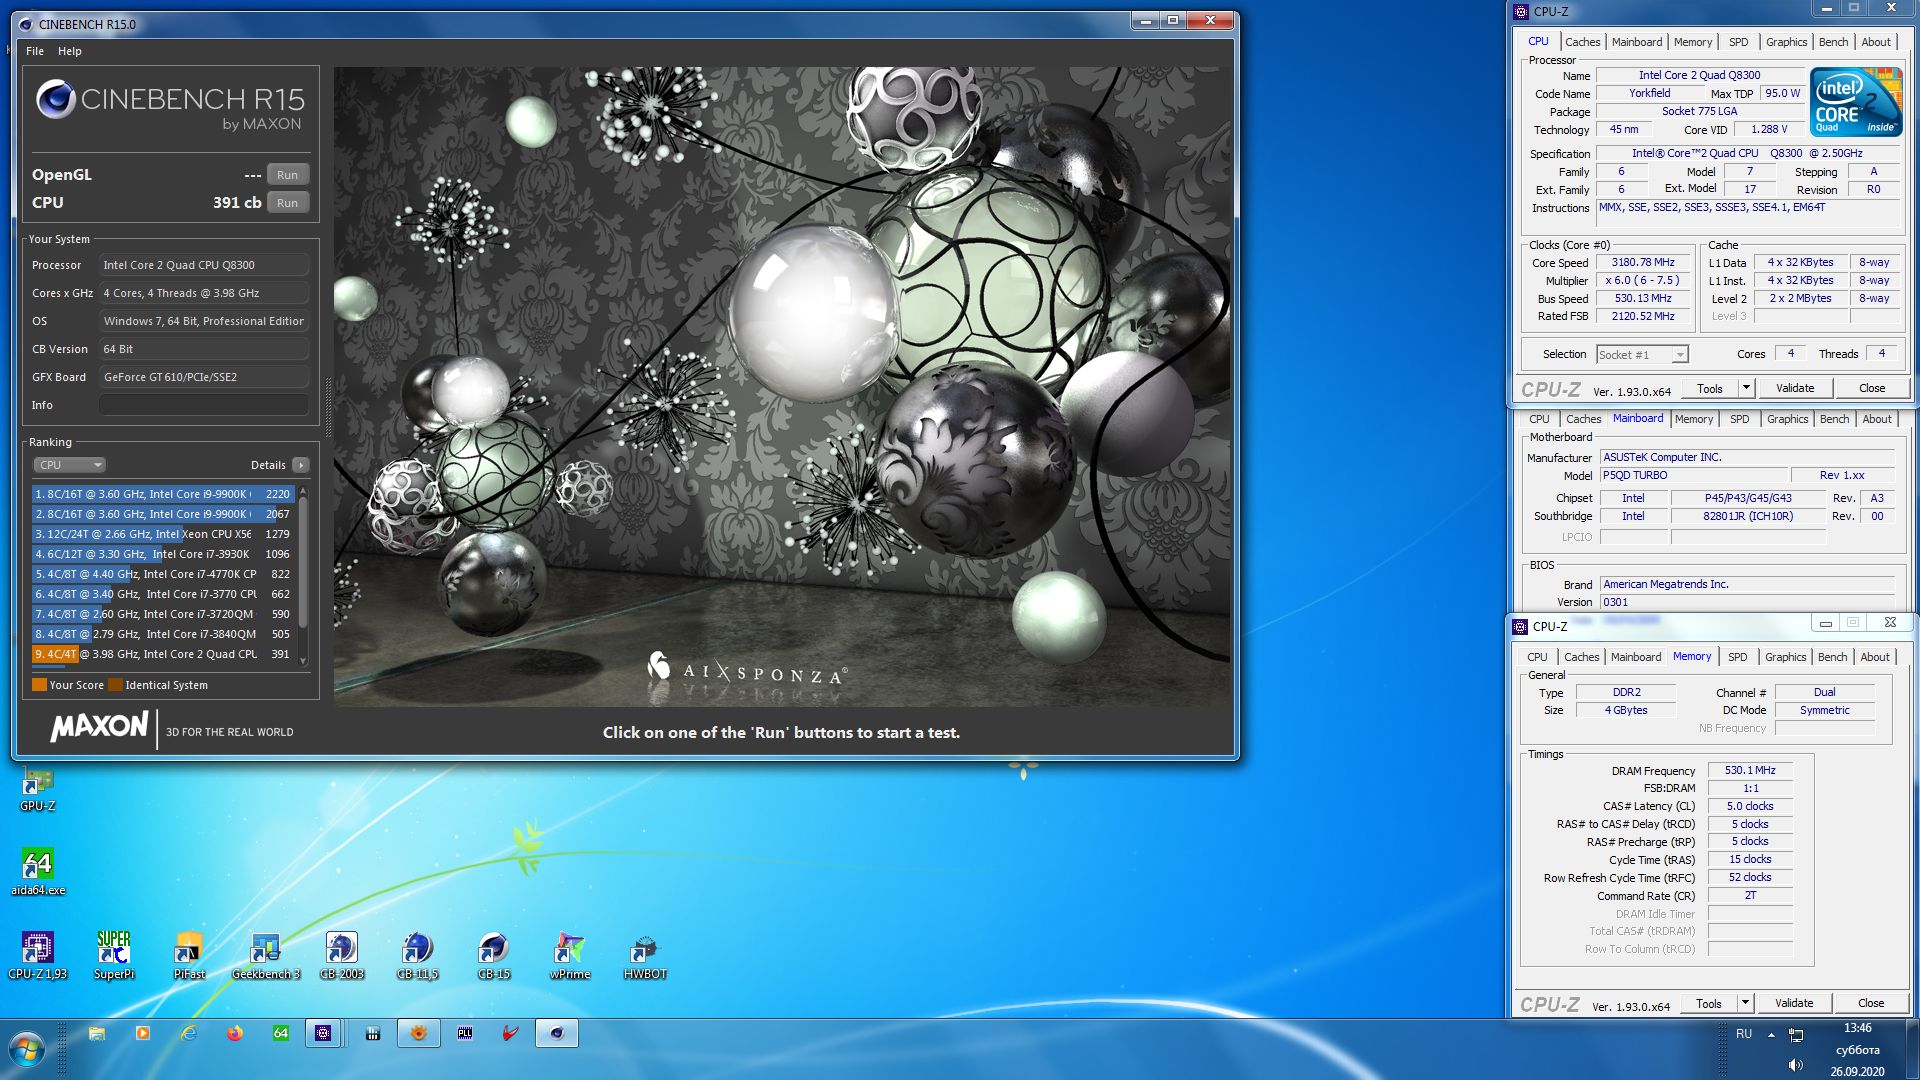
Task: Open About tab in bottom CPU-Z Memory window
Action: click(x=1875, y=657)
